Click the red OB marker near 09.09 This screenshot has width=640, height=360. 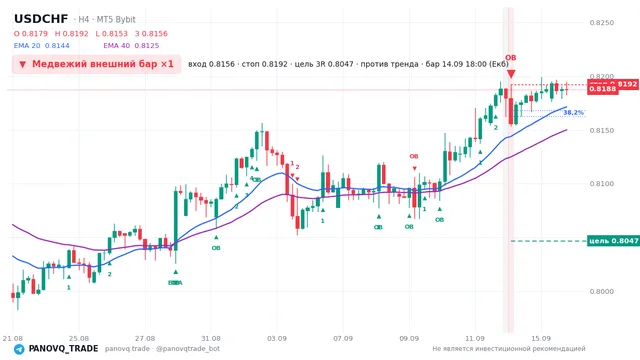[414, 156]
